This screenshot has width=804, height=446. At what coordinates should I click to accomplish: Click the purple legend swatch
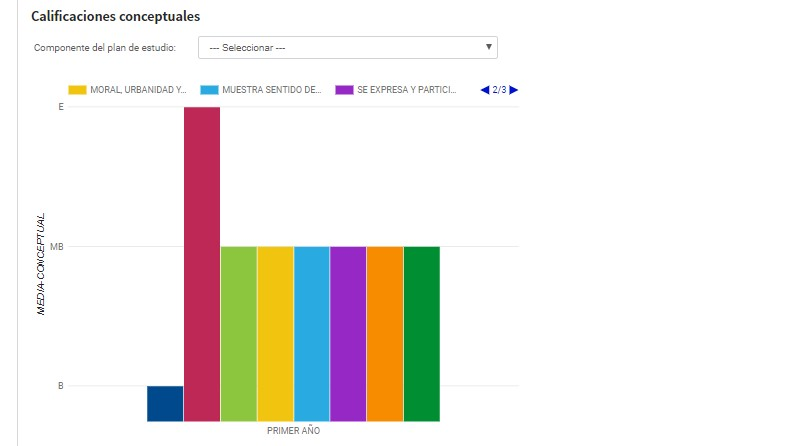pyautogui.click(x=344, y=90)
